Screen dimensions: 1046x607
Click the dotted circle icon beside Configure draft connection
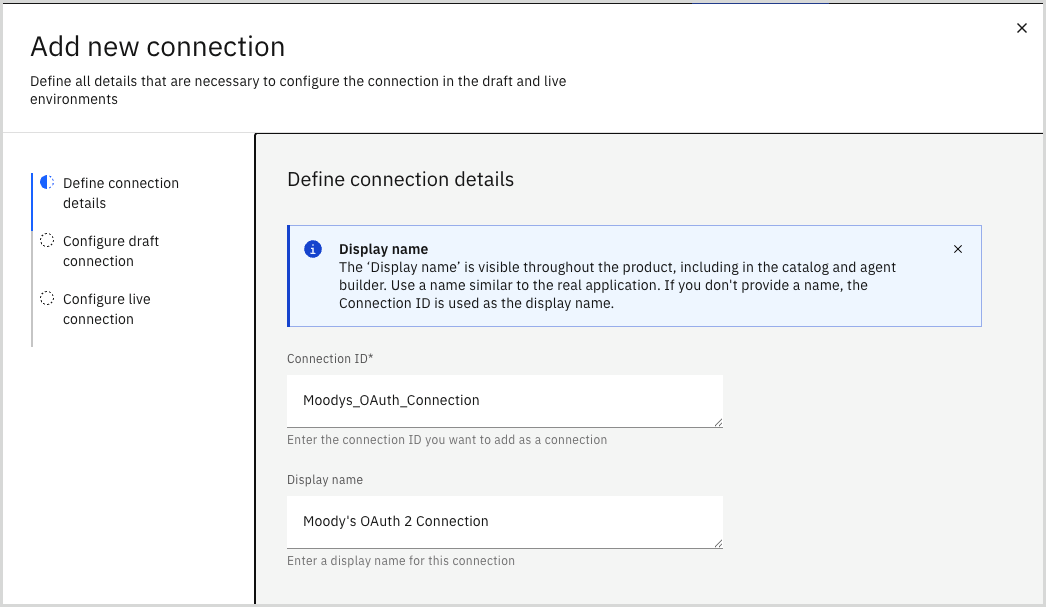coord(47,240)
